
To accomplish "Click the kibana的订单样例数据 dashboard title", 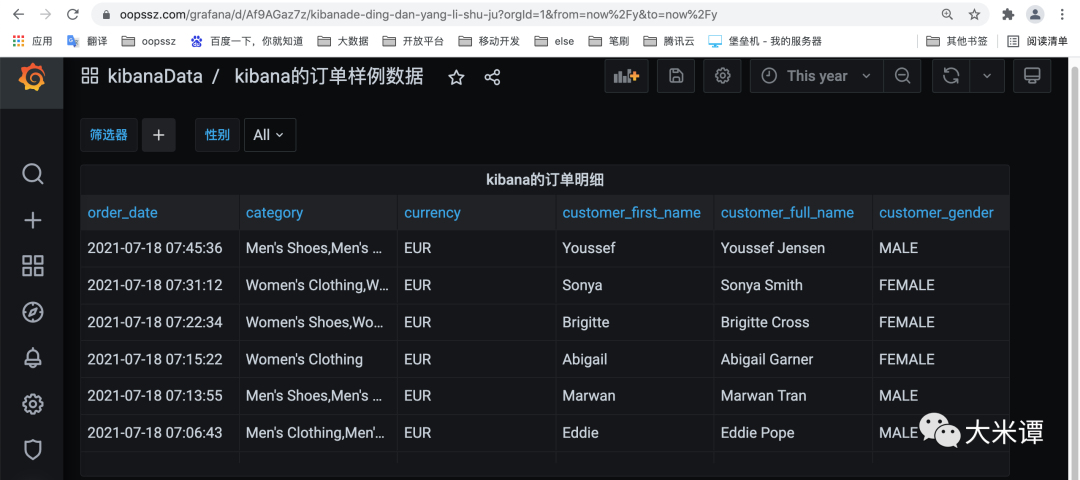I will pyautogui.click(x=329, y=76).
